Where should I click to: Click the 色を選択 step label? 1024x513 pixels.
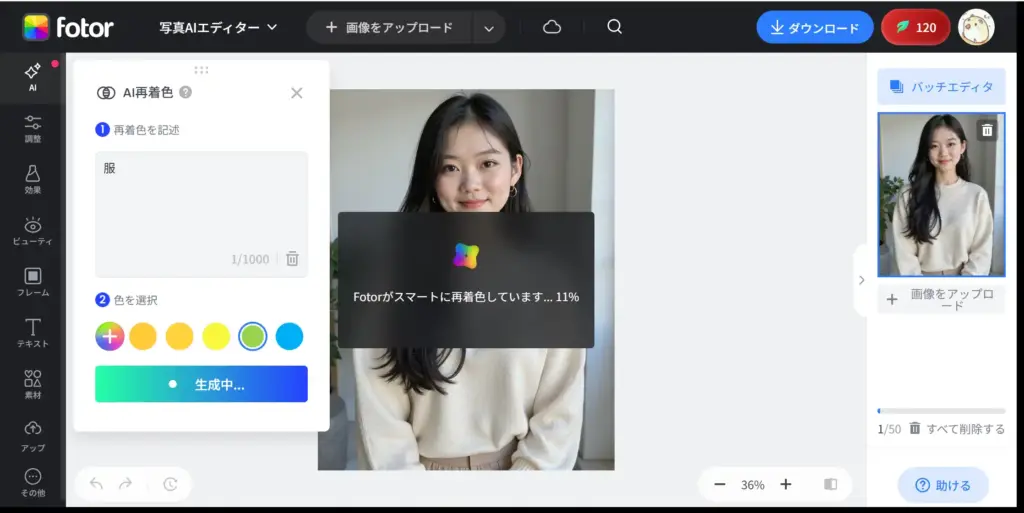coord(135,300)
